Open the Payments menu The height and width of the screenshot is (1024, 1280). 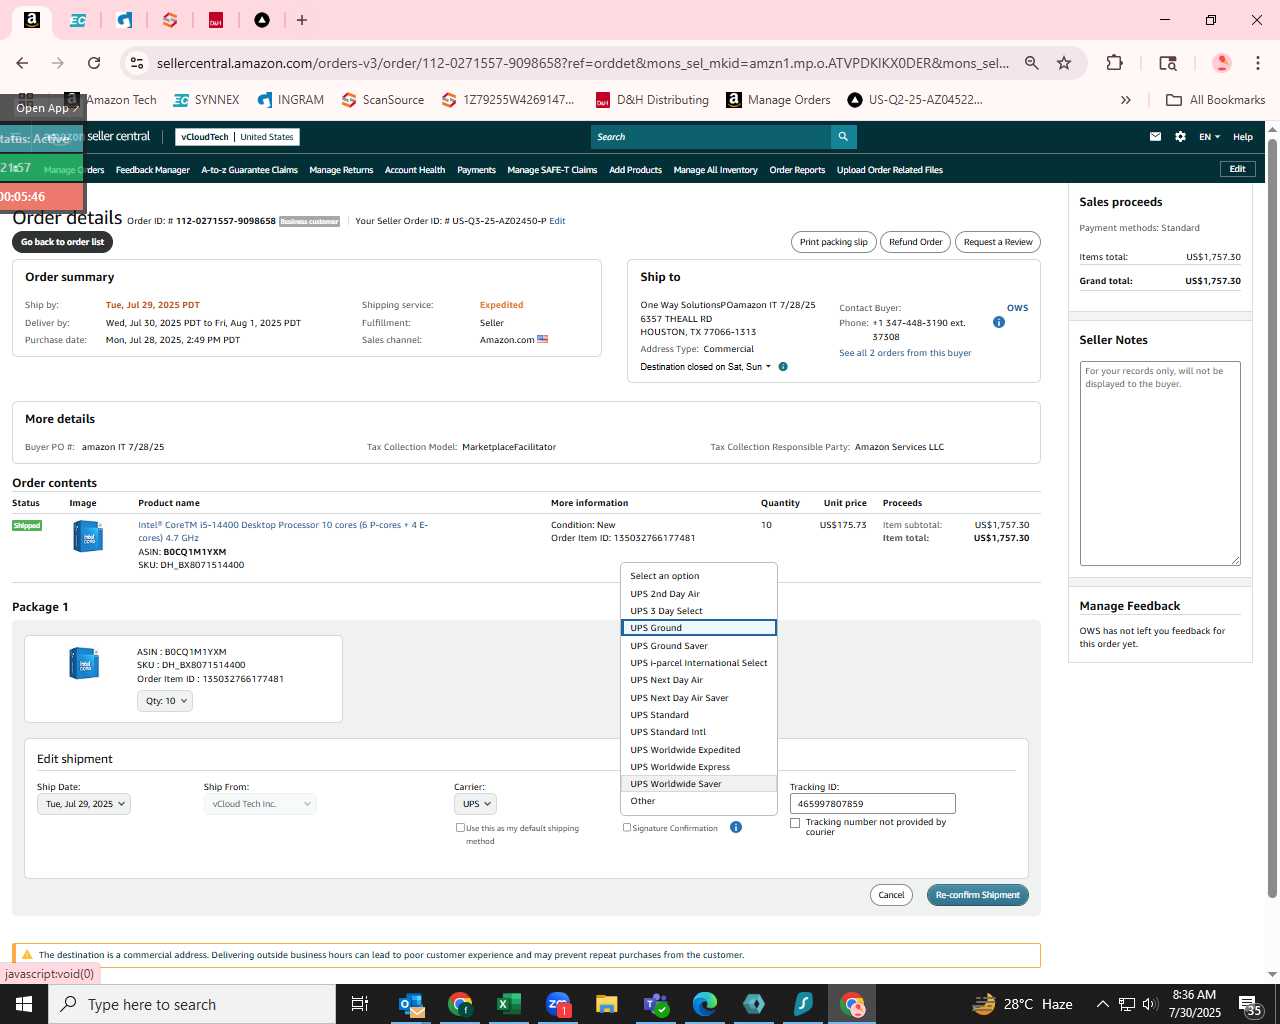(476, 170)
